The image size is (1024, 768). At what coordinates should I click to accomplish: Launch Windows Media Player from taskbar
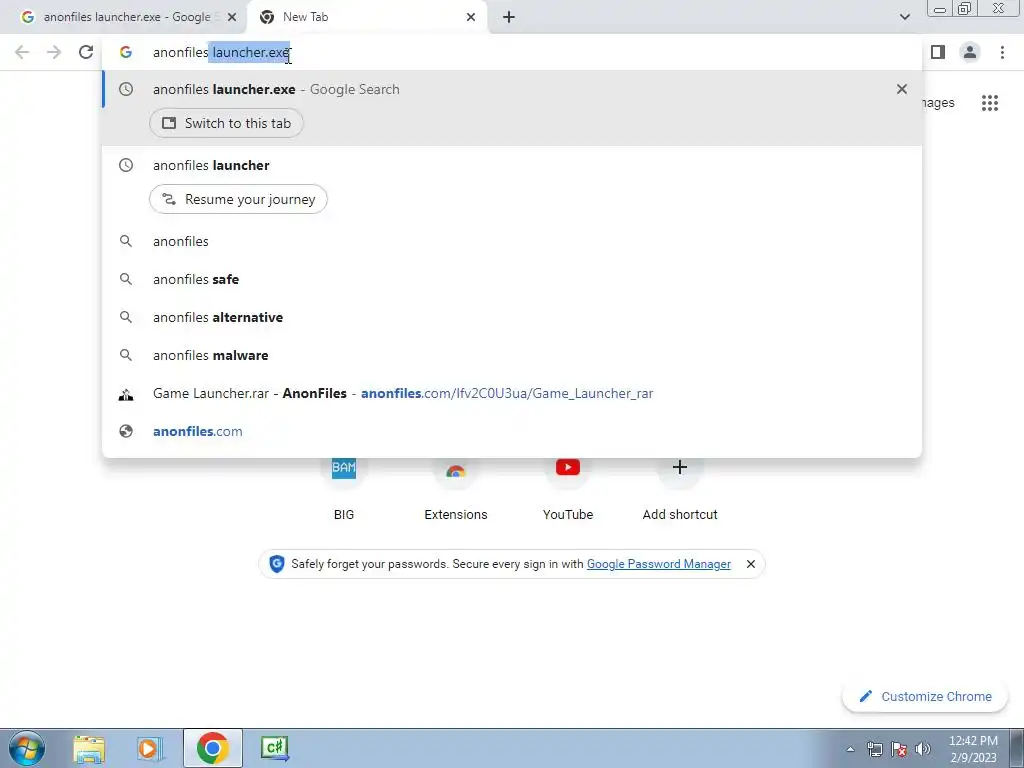click(150, 748)
